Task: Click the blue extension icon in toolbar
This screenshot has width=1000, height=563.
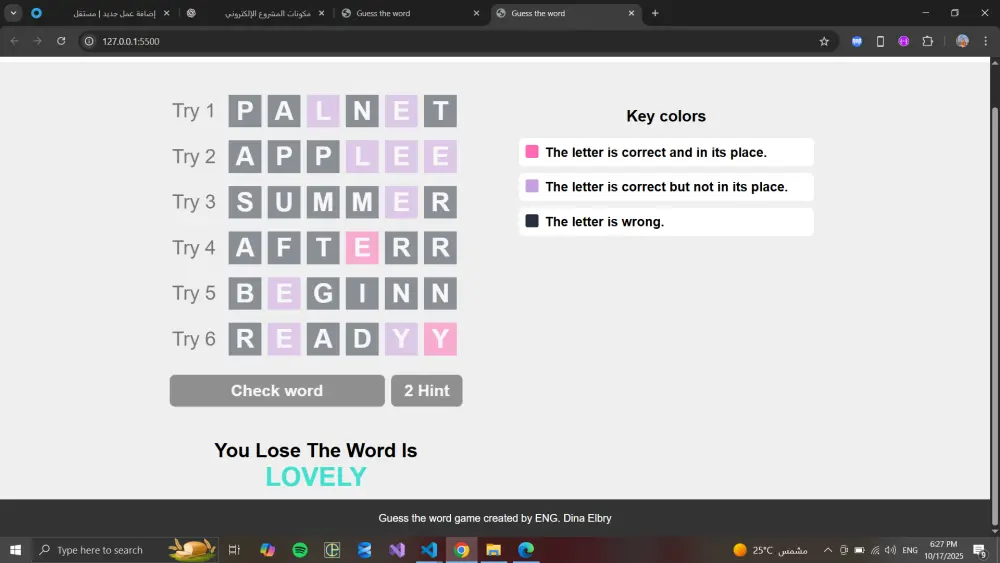Action: point(857,41)
